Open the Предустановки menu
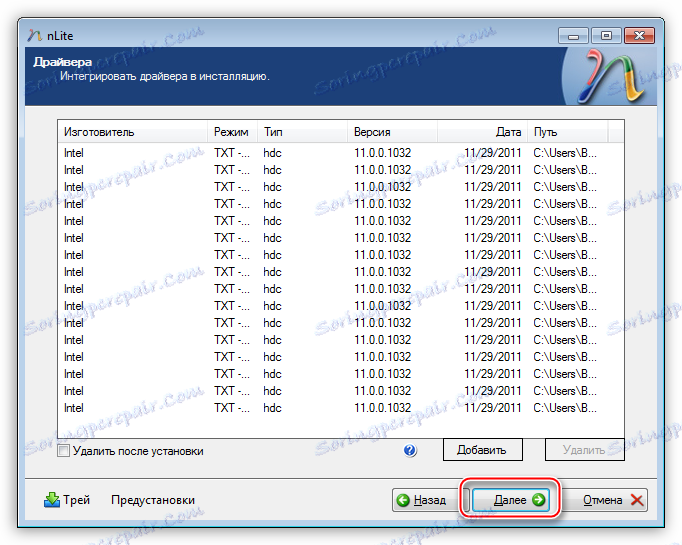This screenshot has width=682, height=545. 153,500
